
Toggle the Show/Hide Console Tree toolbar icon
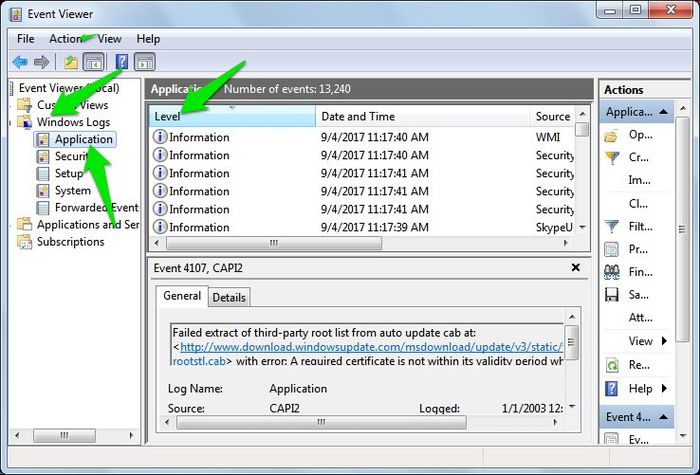(94, 62)
